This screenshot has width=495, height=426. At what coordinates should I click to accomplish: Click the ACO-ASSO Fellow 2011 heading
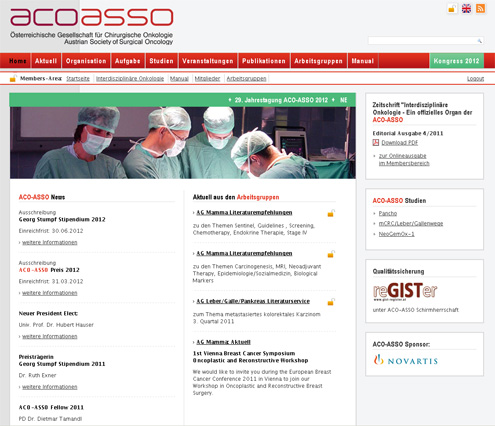click(x=51, y=407)
